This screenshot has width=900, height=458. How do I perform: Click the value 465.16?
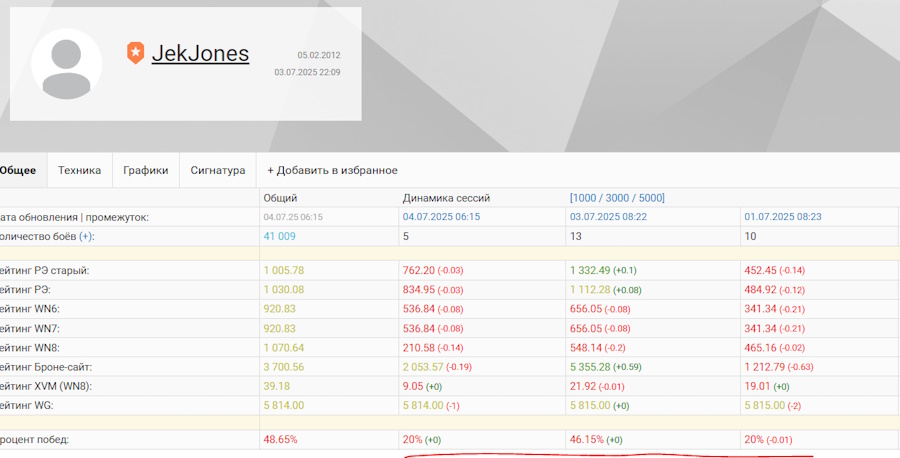pos(761,348)
